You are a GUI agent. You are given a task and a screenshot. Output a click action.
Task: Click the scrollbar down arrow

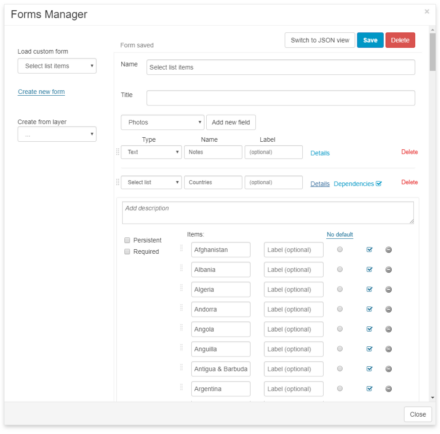pos(432,397)
